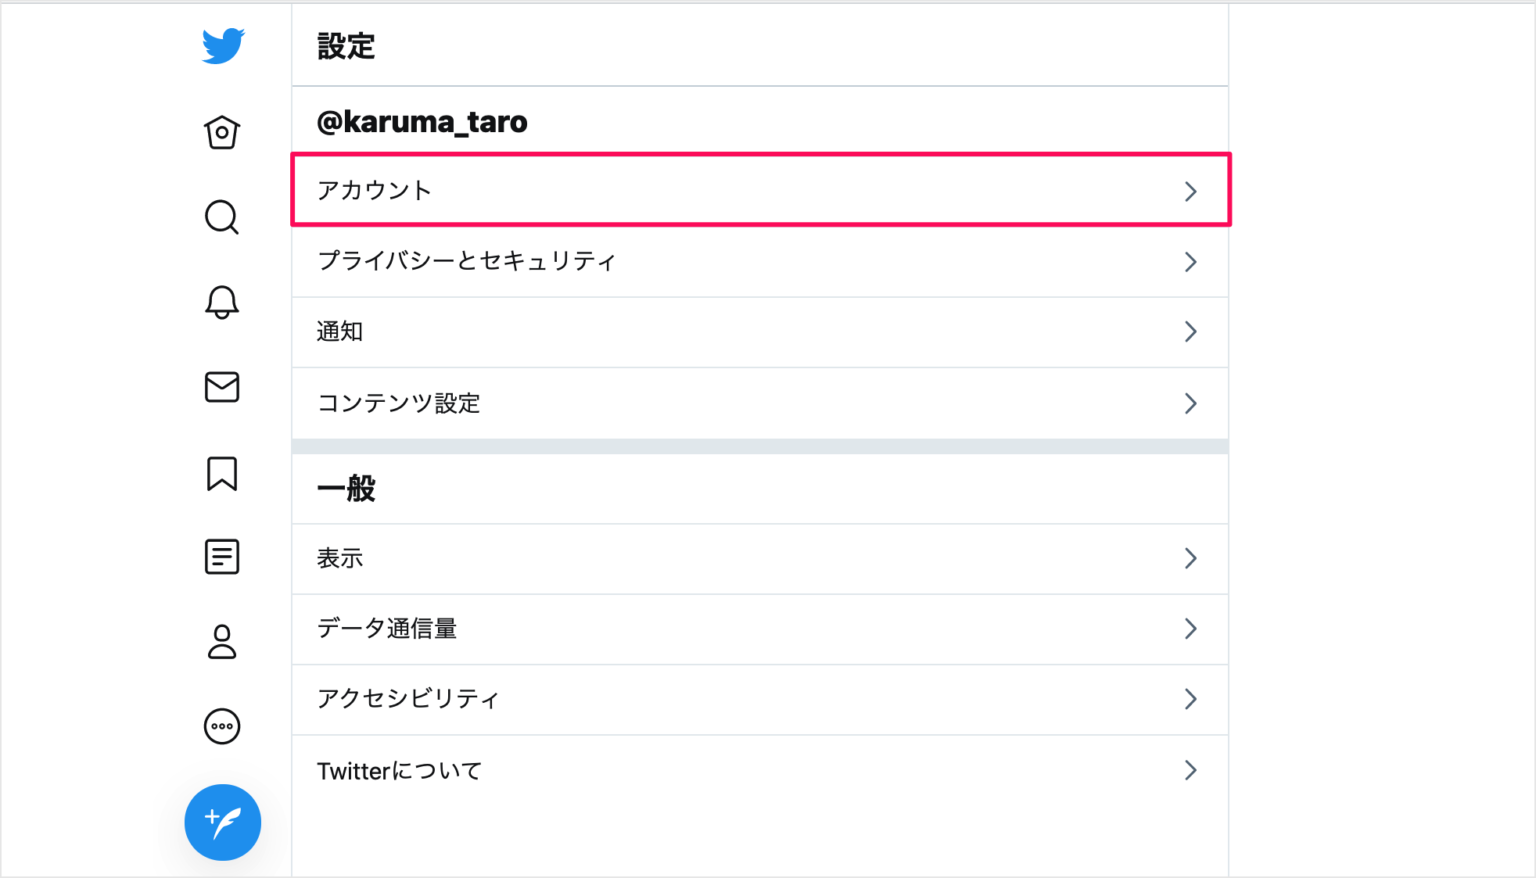
Task: Open the Home icon in sidebar
Action: click(x=221, y=131)
